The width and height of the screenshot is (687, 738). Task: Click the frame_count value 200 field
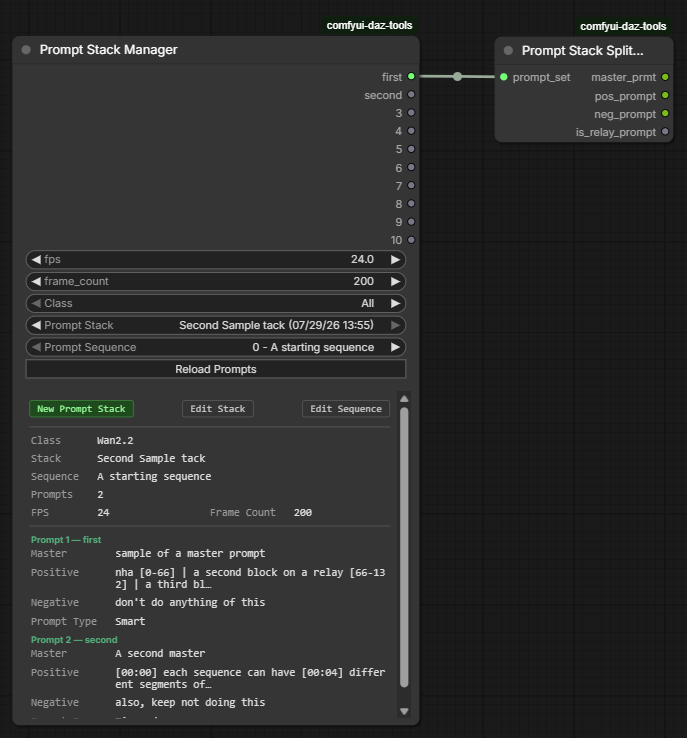point(216,281)
